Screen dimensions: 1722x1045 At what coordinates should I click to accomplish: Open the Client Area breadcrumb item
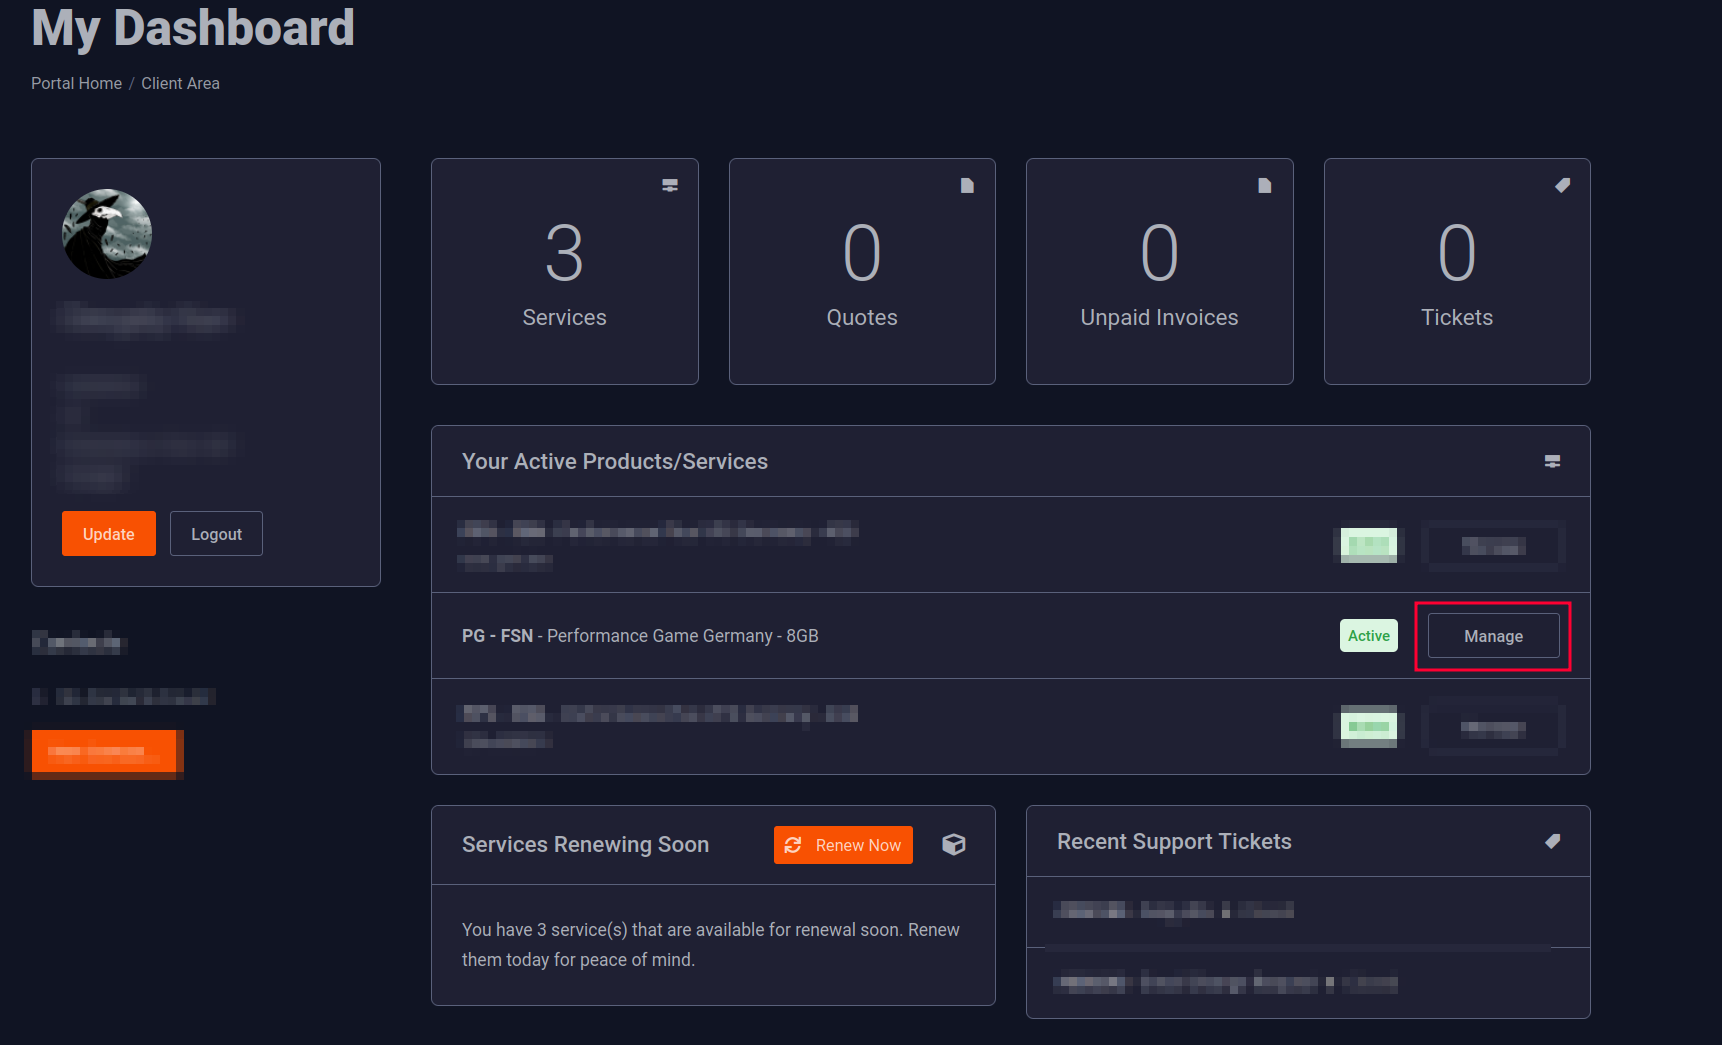(x=180, y=83)
